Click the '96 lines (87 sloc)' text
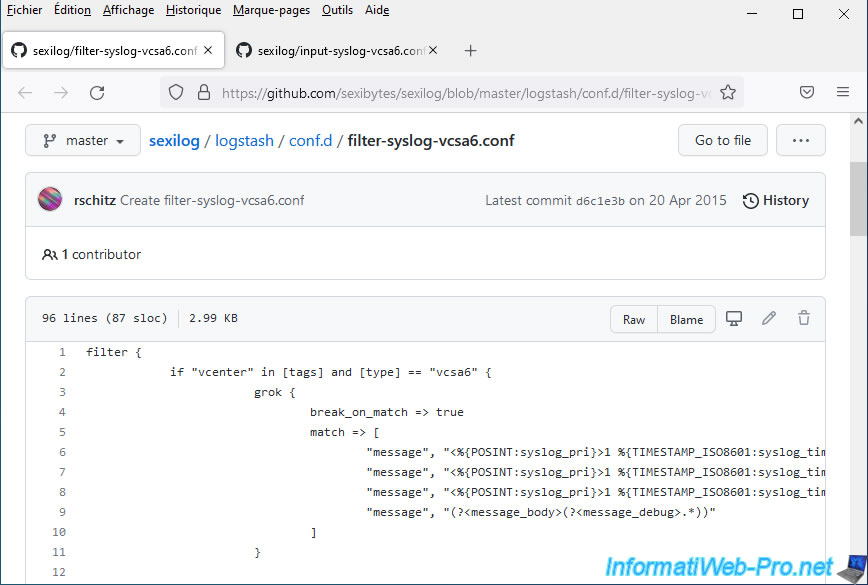 pyautogui.click(x=105, y=318)
